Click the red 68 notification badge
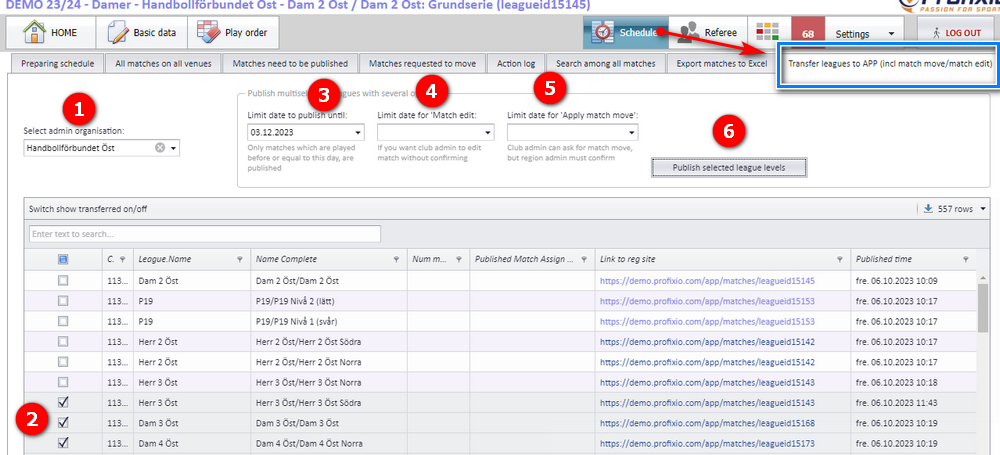 tap(807, 34)
